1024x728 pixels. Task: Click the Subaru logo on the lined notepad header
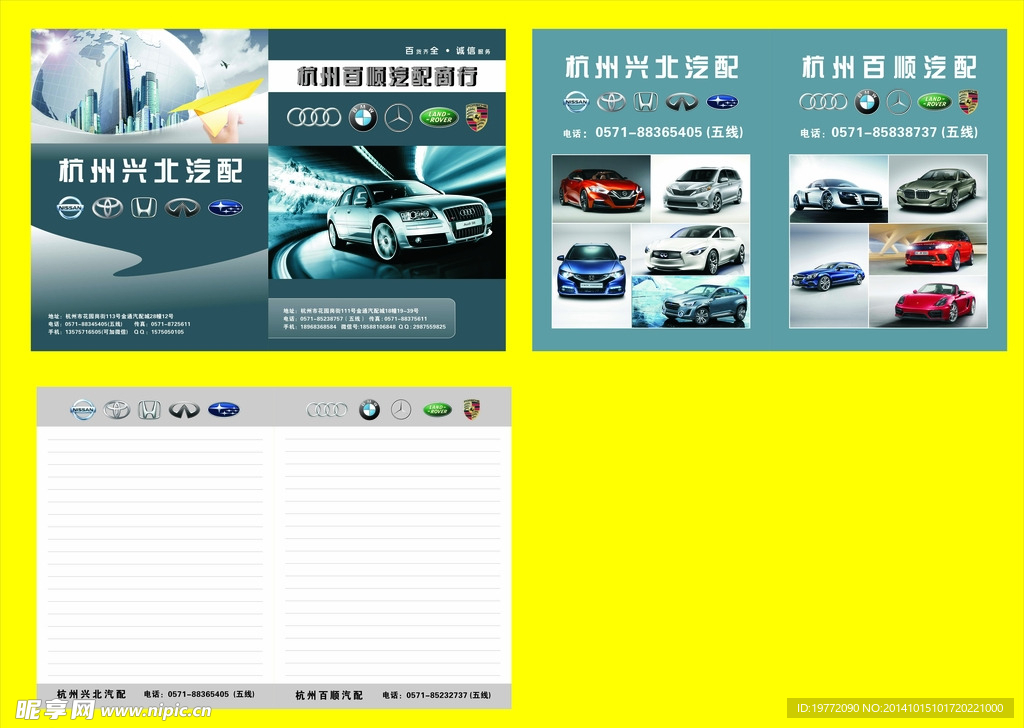[x=224, y=409]
